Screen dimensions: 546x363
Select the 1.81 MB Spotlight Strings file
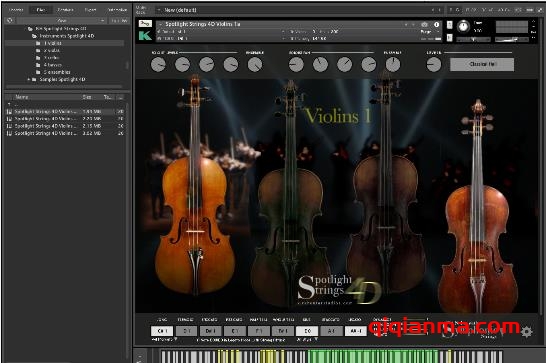click(x=64, y=111)
